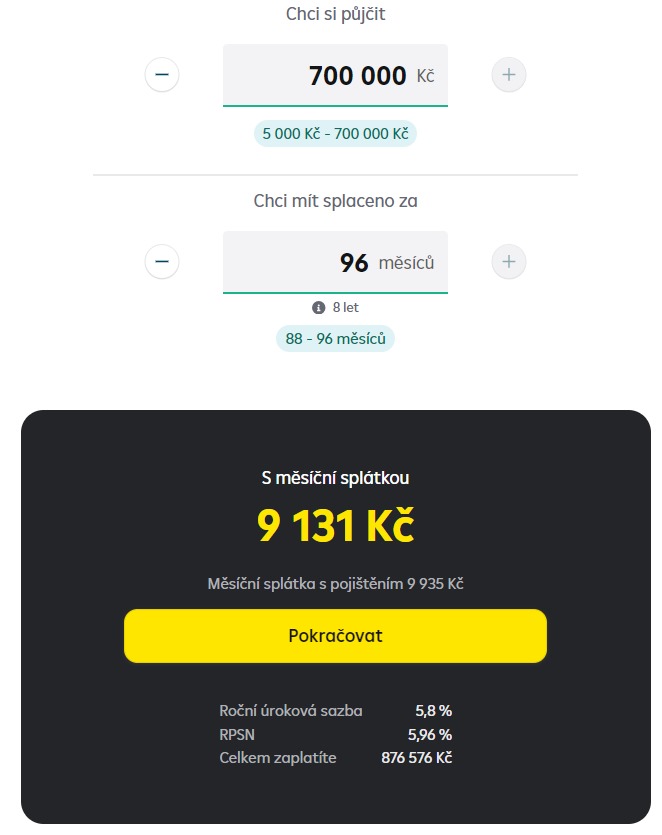Increase the loan amount with plus button

[509, 75]
